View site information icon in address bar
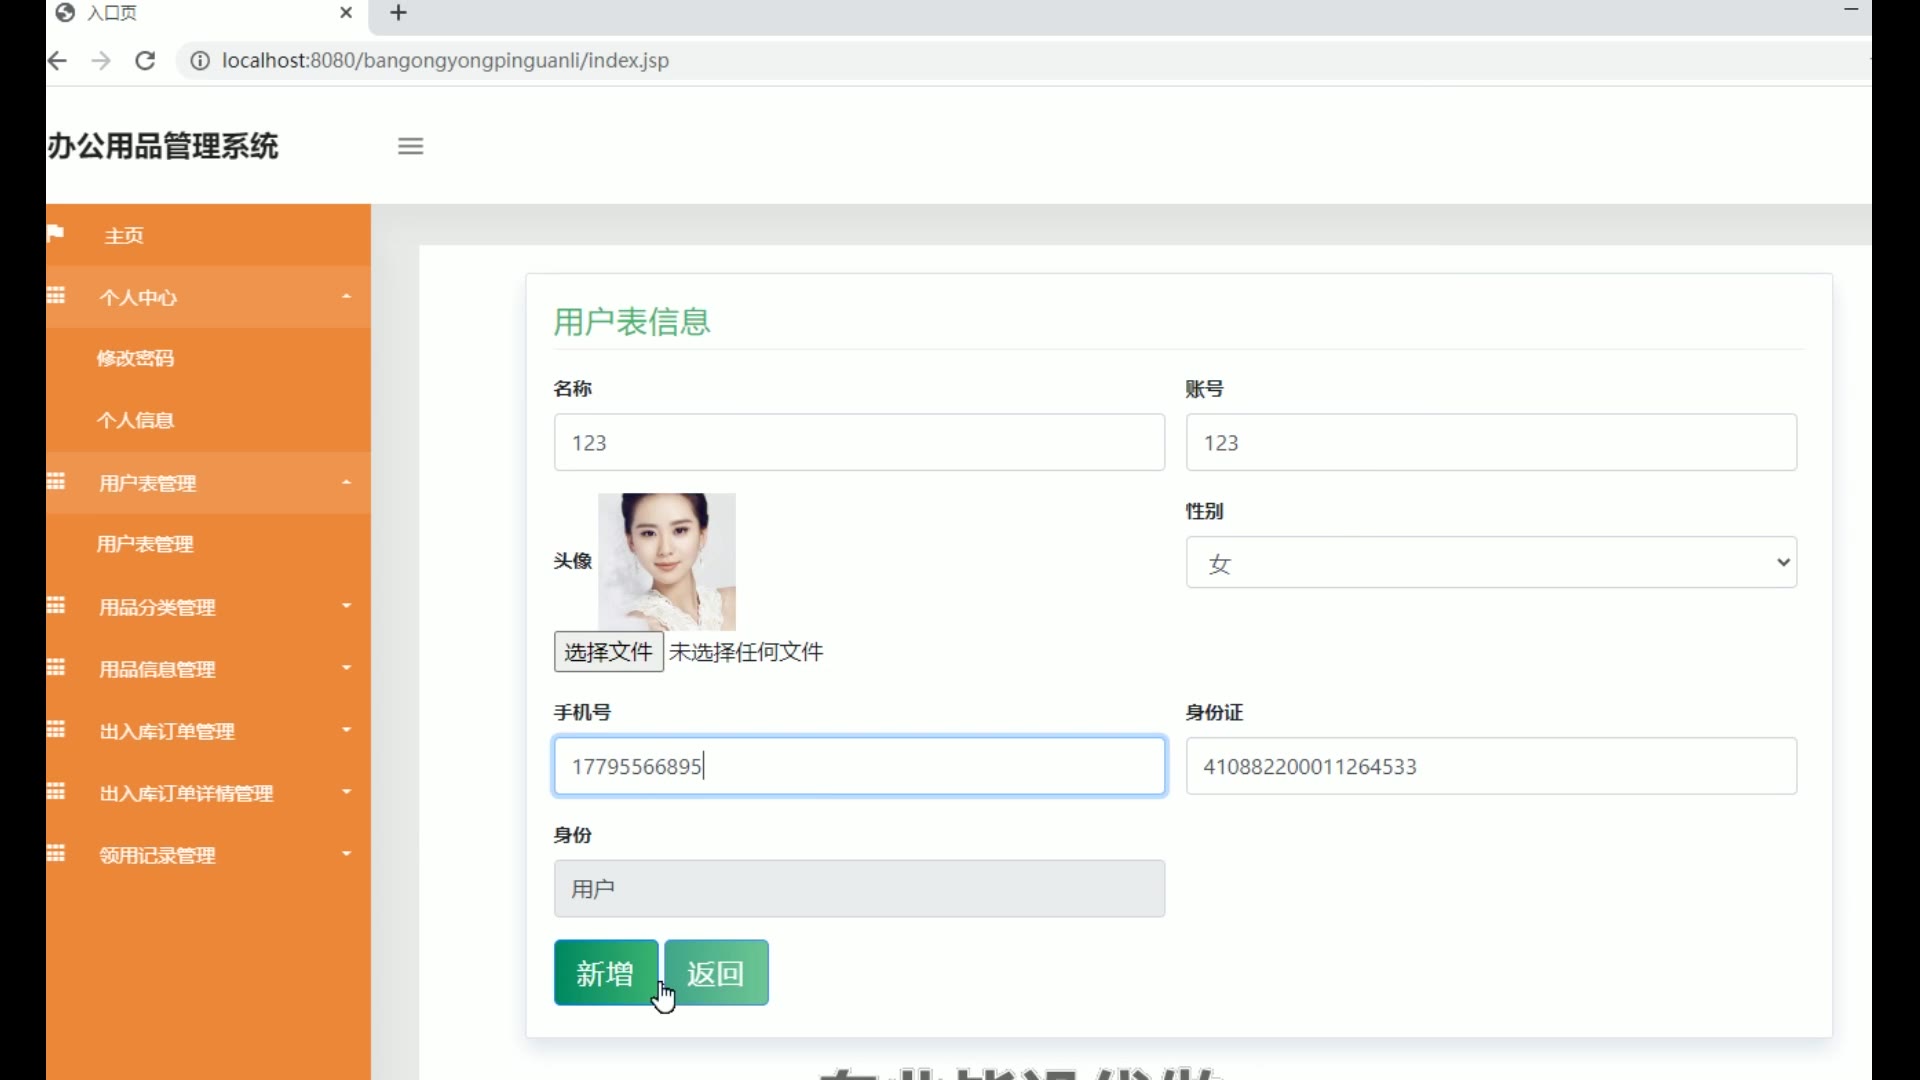The height and width of the screenshot is (1080, 1920). point(200,61)
